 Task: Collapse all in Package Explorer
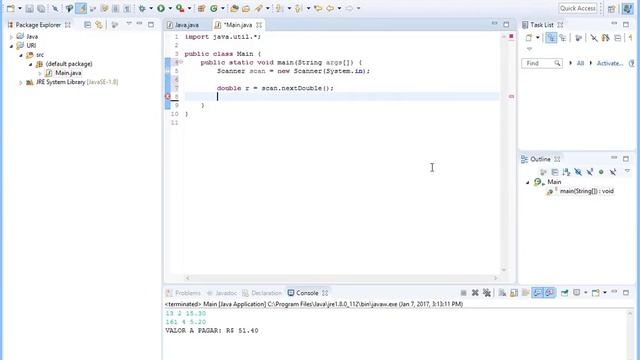(x=87, y=25)
